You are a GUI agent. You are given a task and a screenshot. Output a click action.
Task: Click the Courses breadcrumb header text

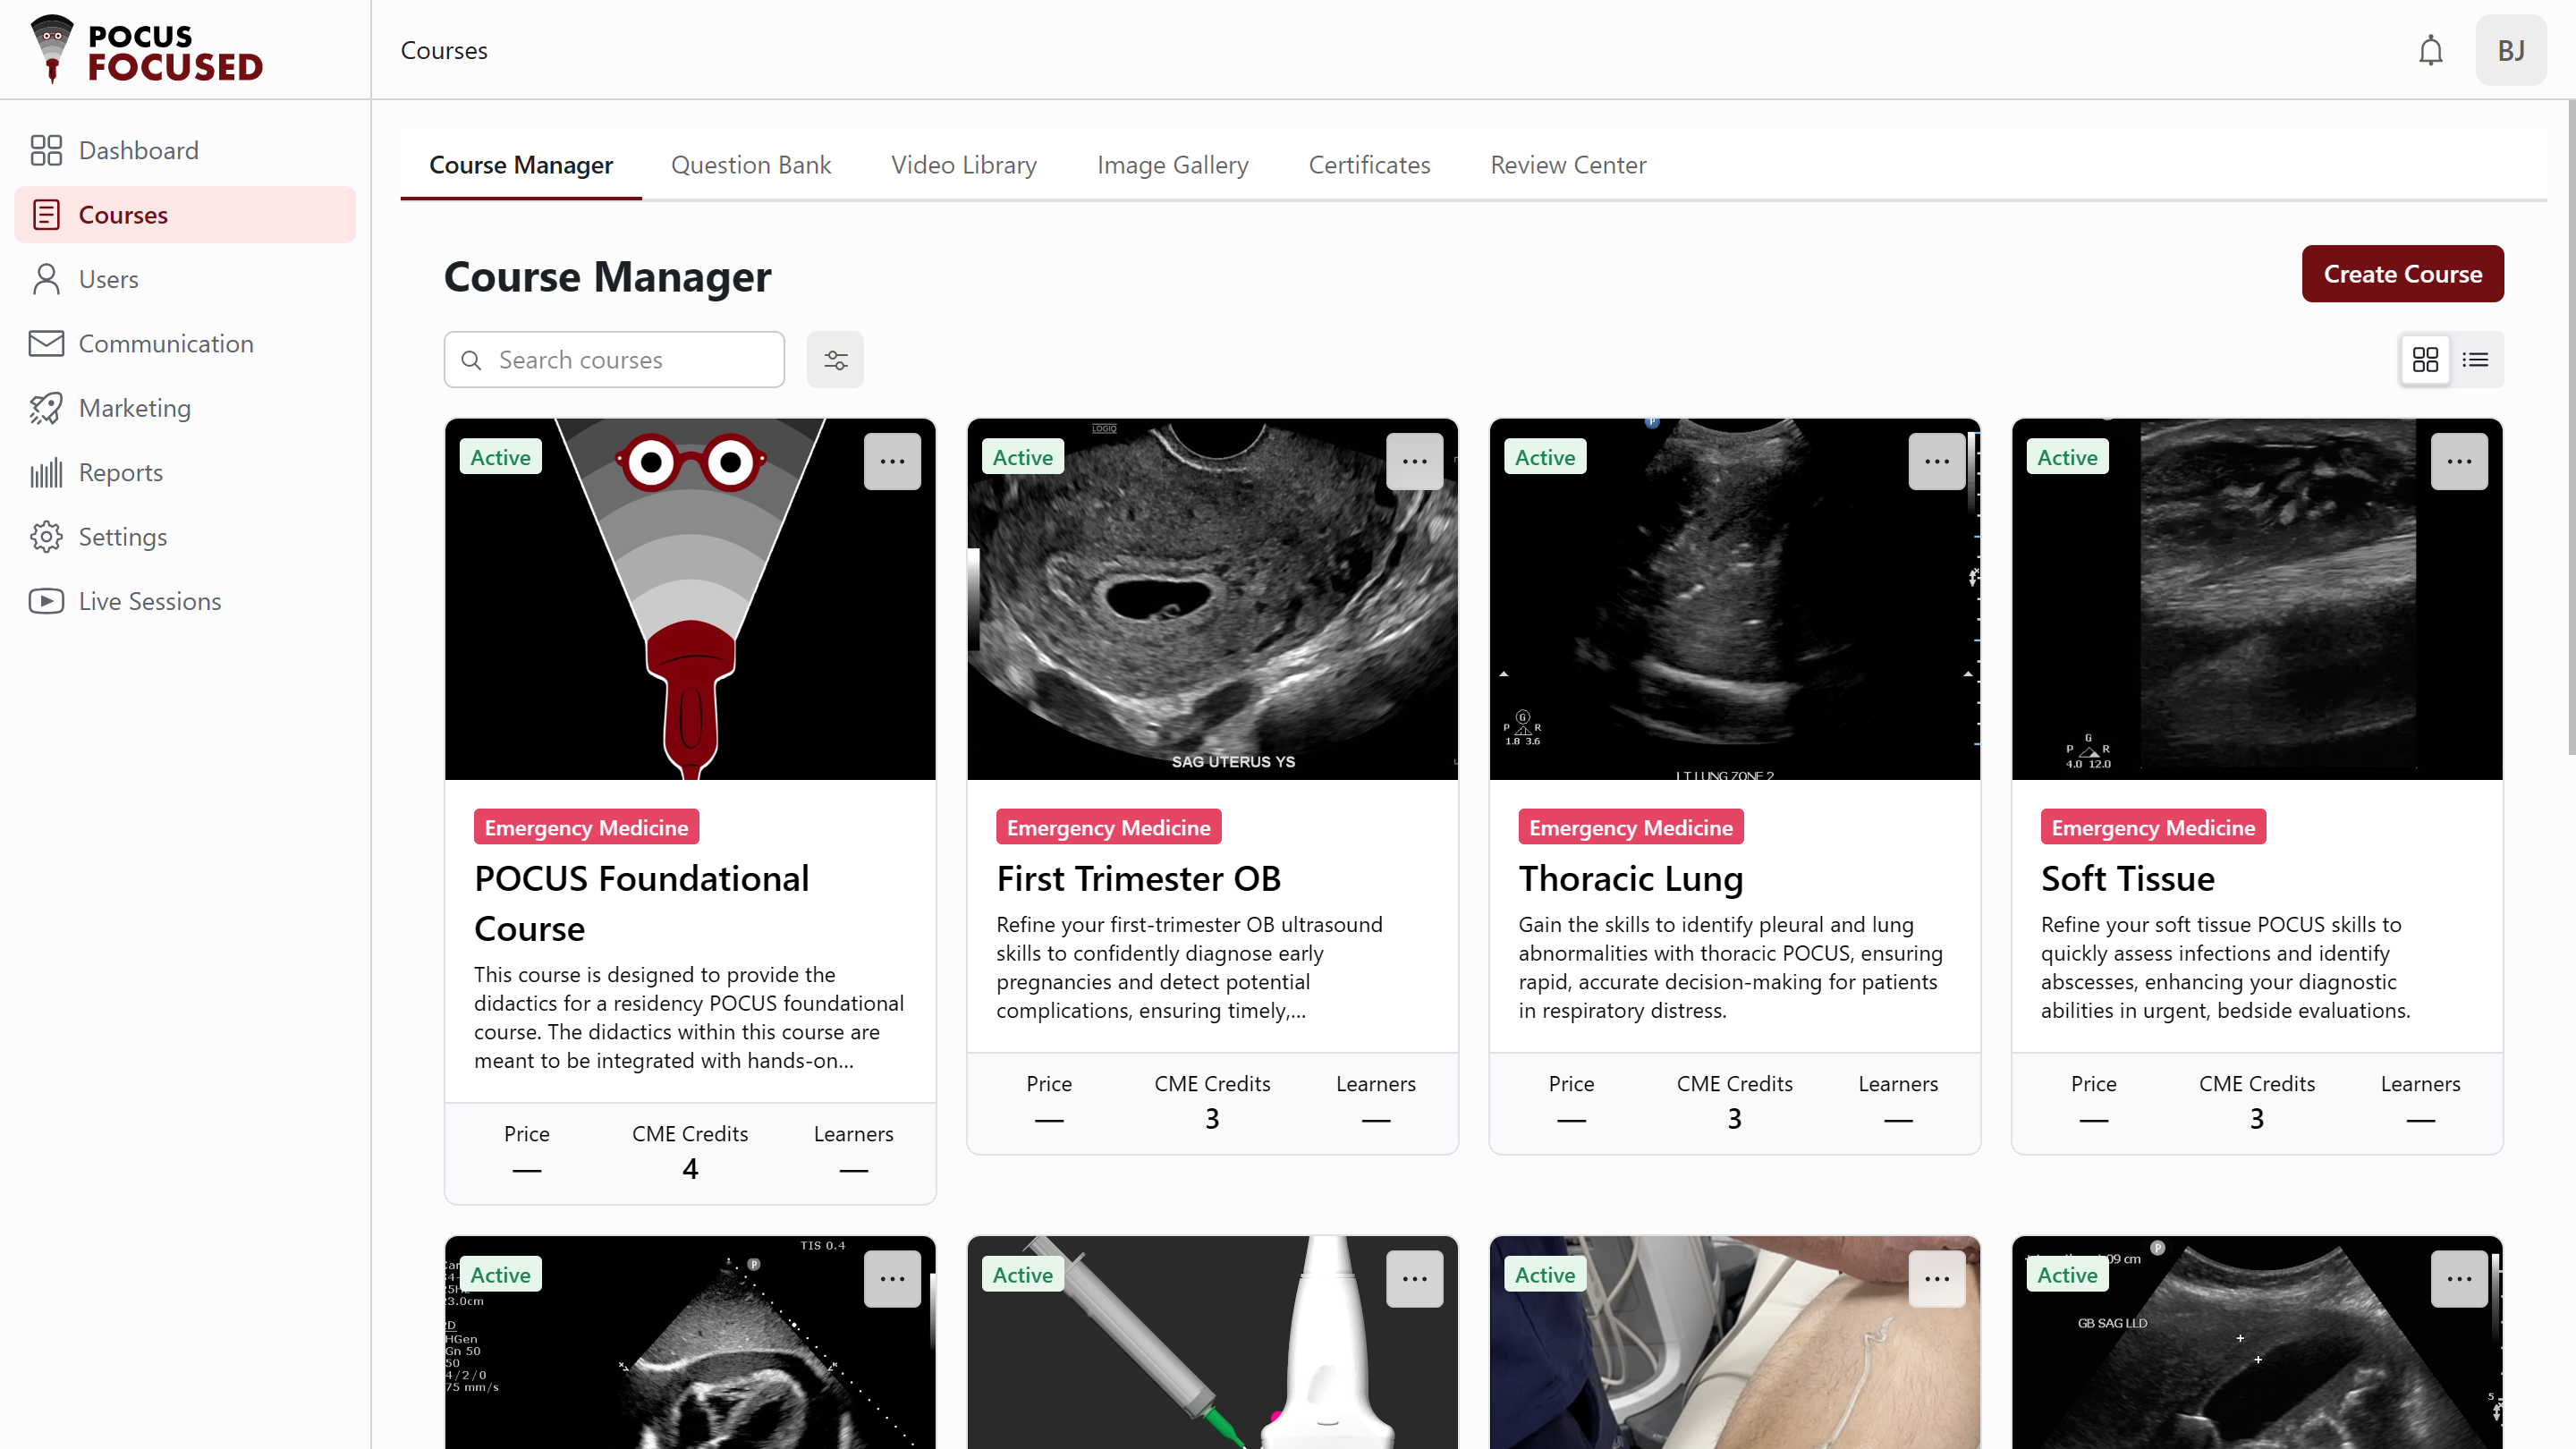[x=444, y=50]
